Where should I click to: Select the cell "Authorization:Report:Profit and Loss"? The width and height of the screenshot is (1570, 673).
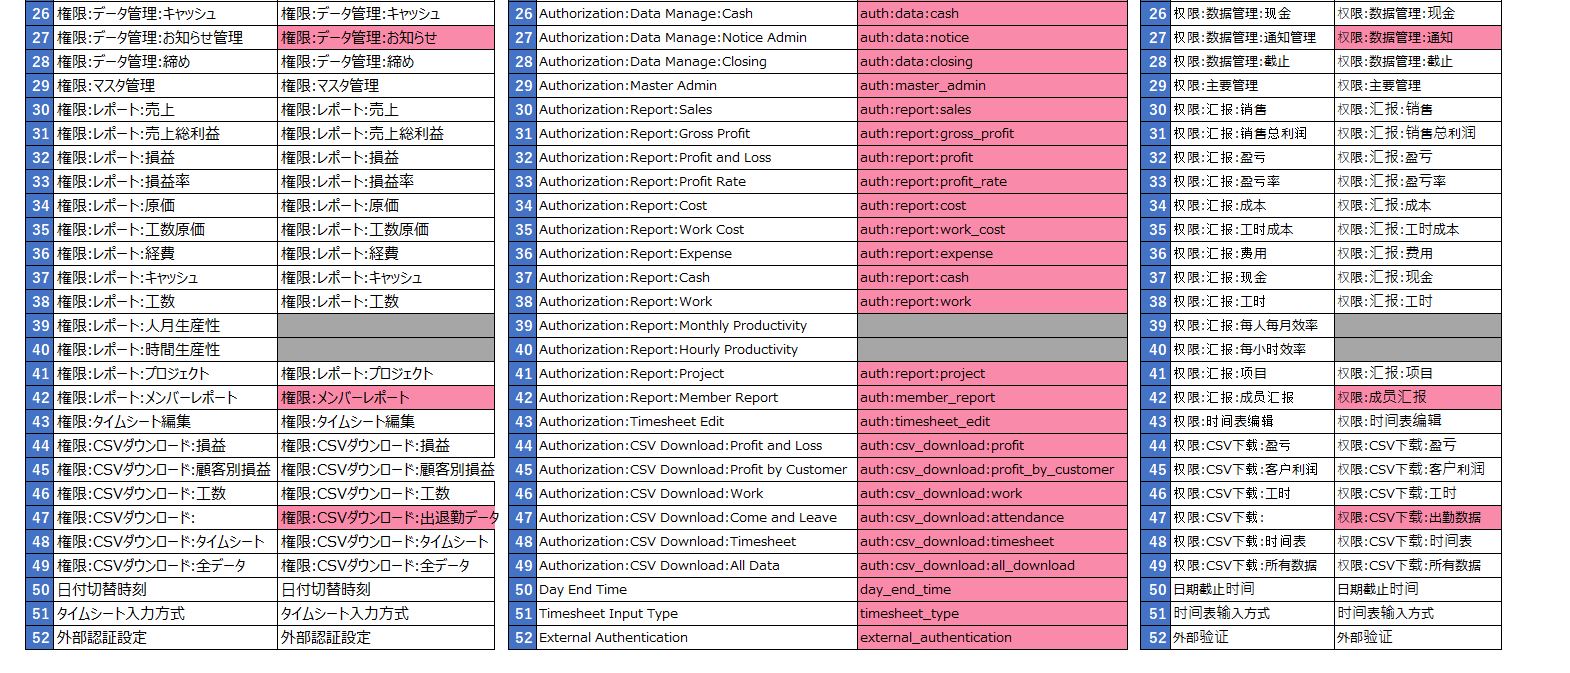696,158
